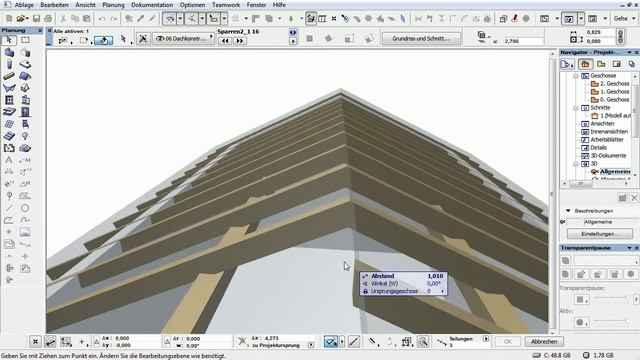Screen dimensions: 640x360
Task: Click the New document icon
Action: (9, 18)
